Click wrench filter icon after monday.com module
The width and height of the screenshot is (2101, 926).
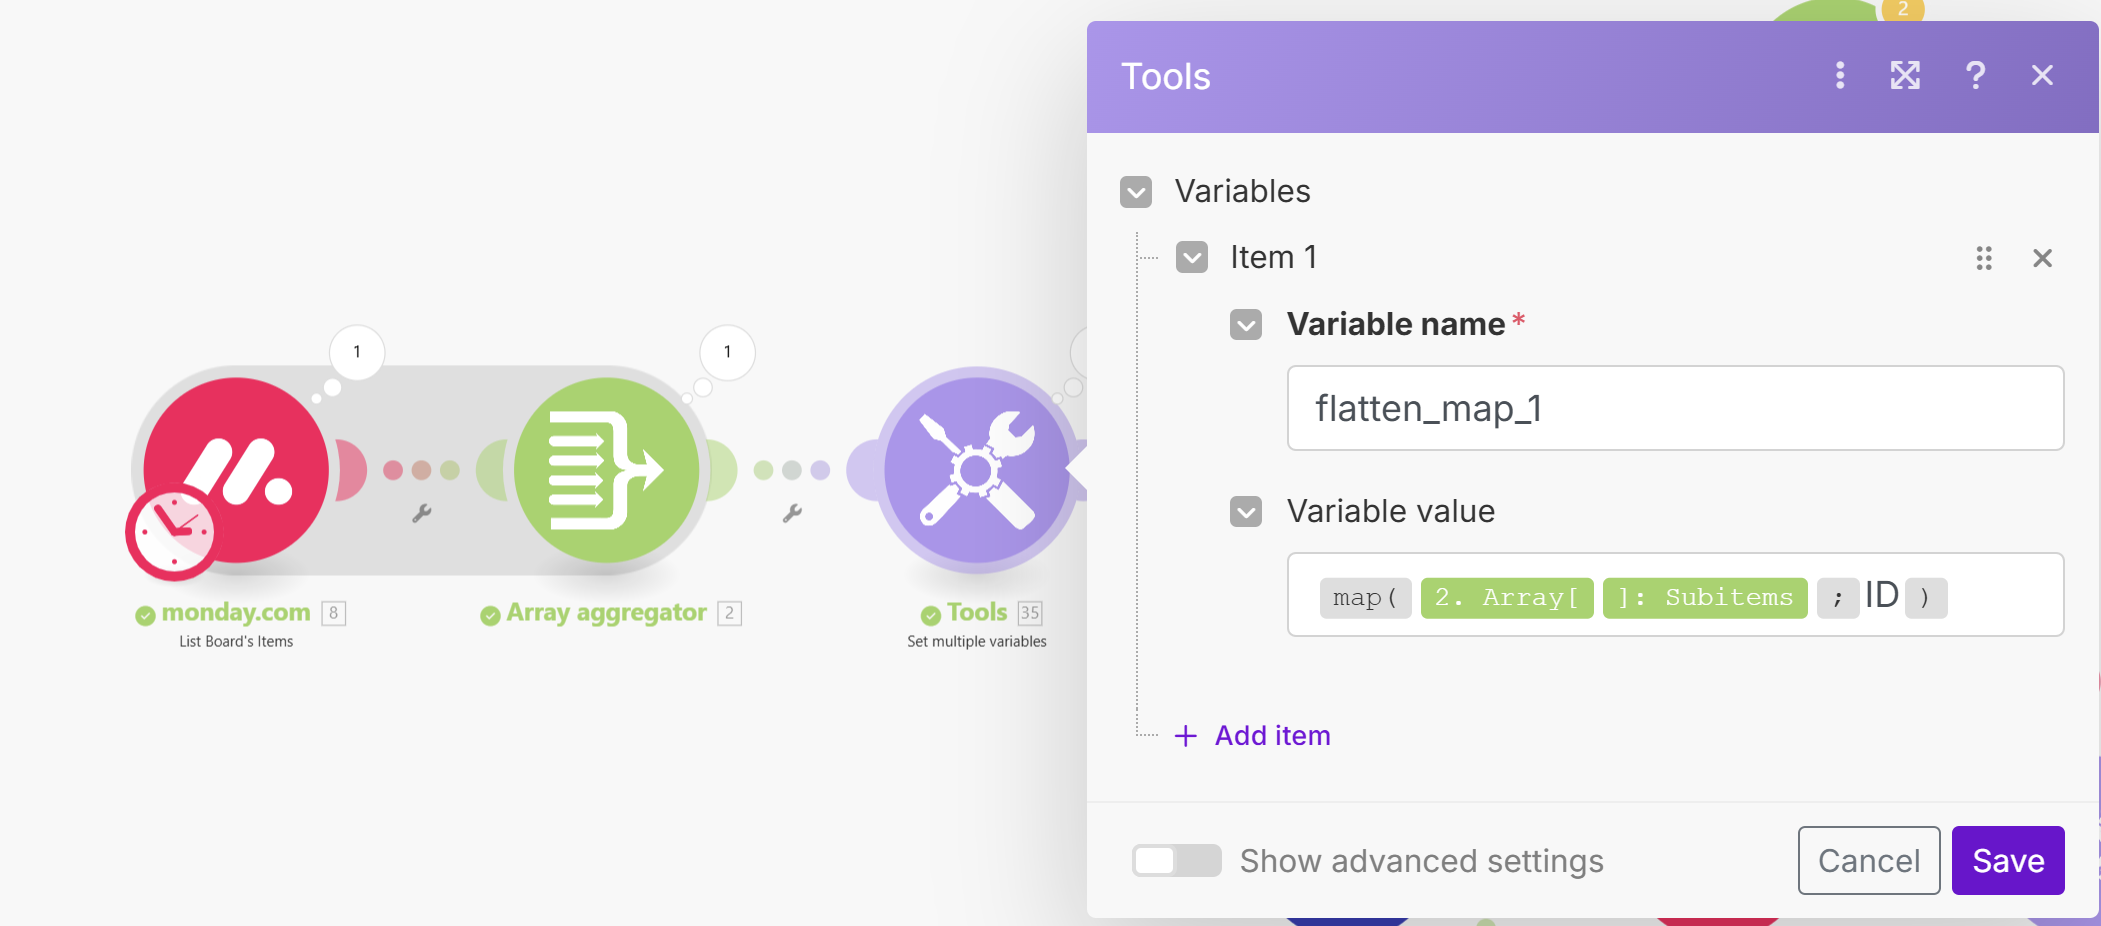pyautogui.click(x=422, y=514)
